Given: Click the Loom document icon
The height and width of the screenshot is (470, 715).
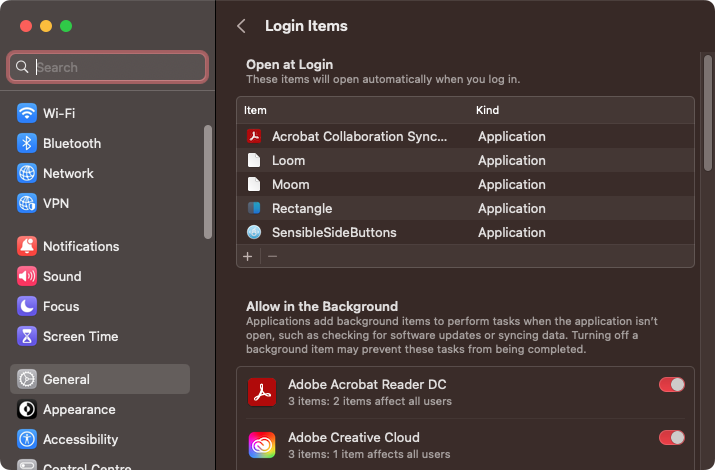Looking at the screenshot, I should (x=254, y=160).
